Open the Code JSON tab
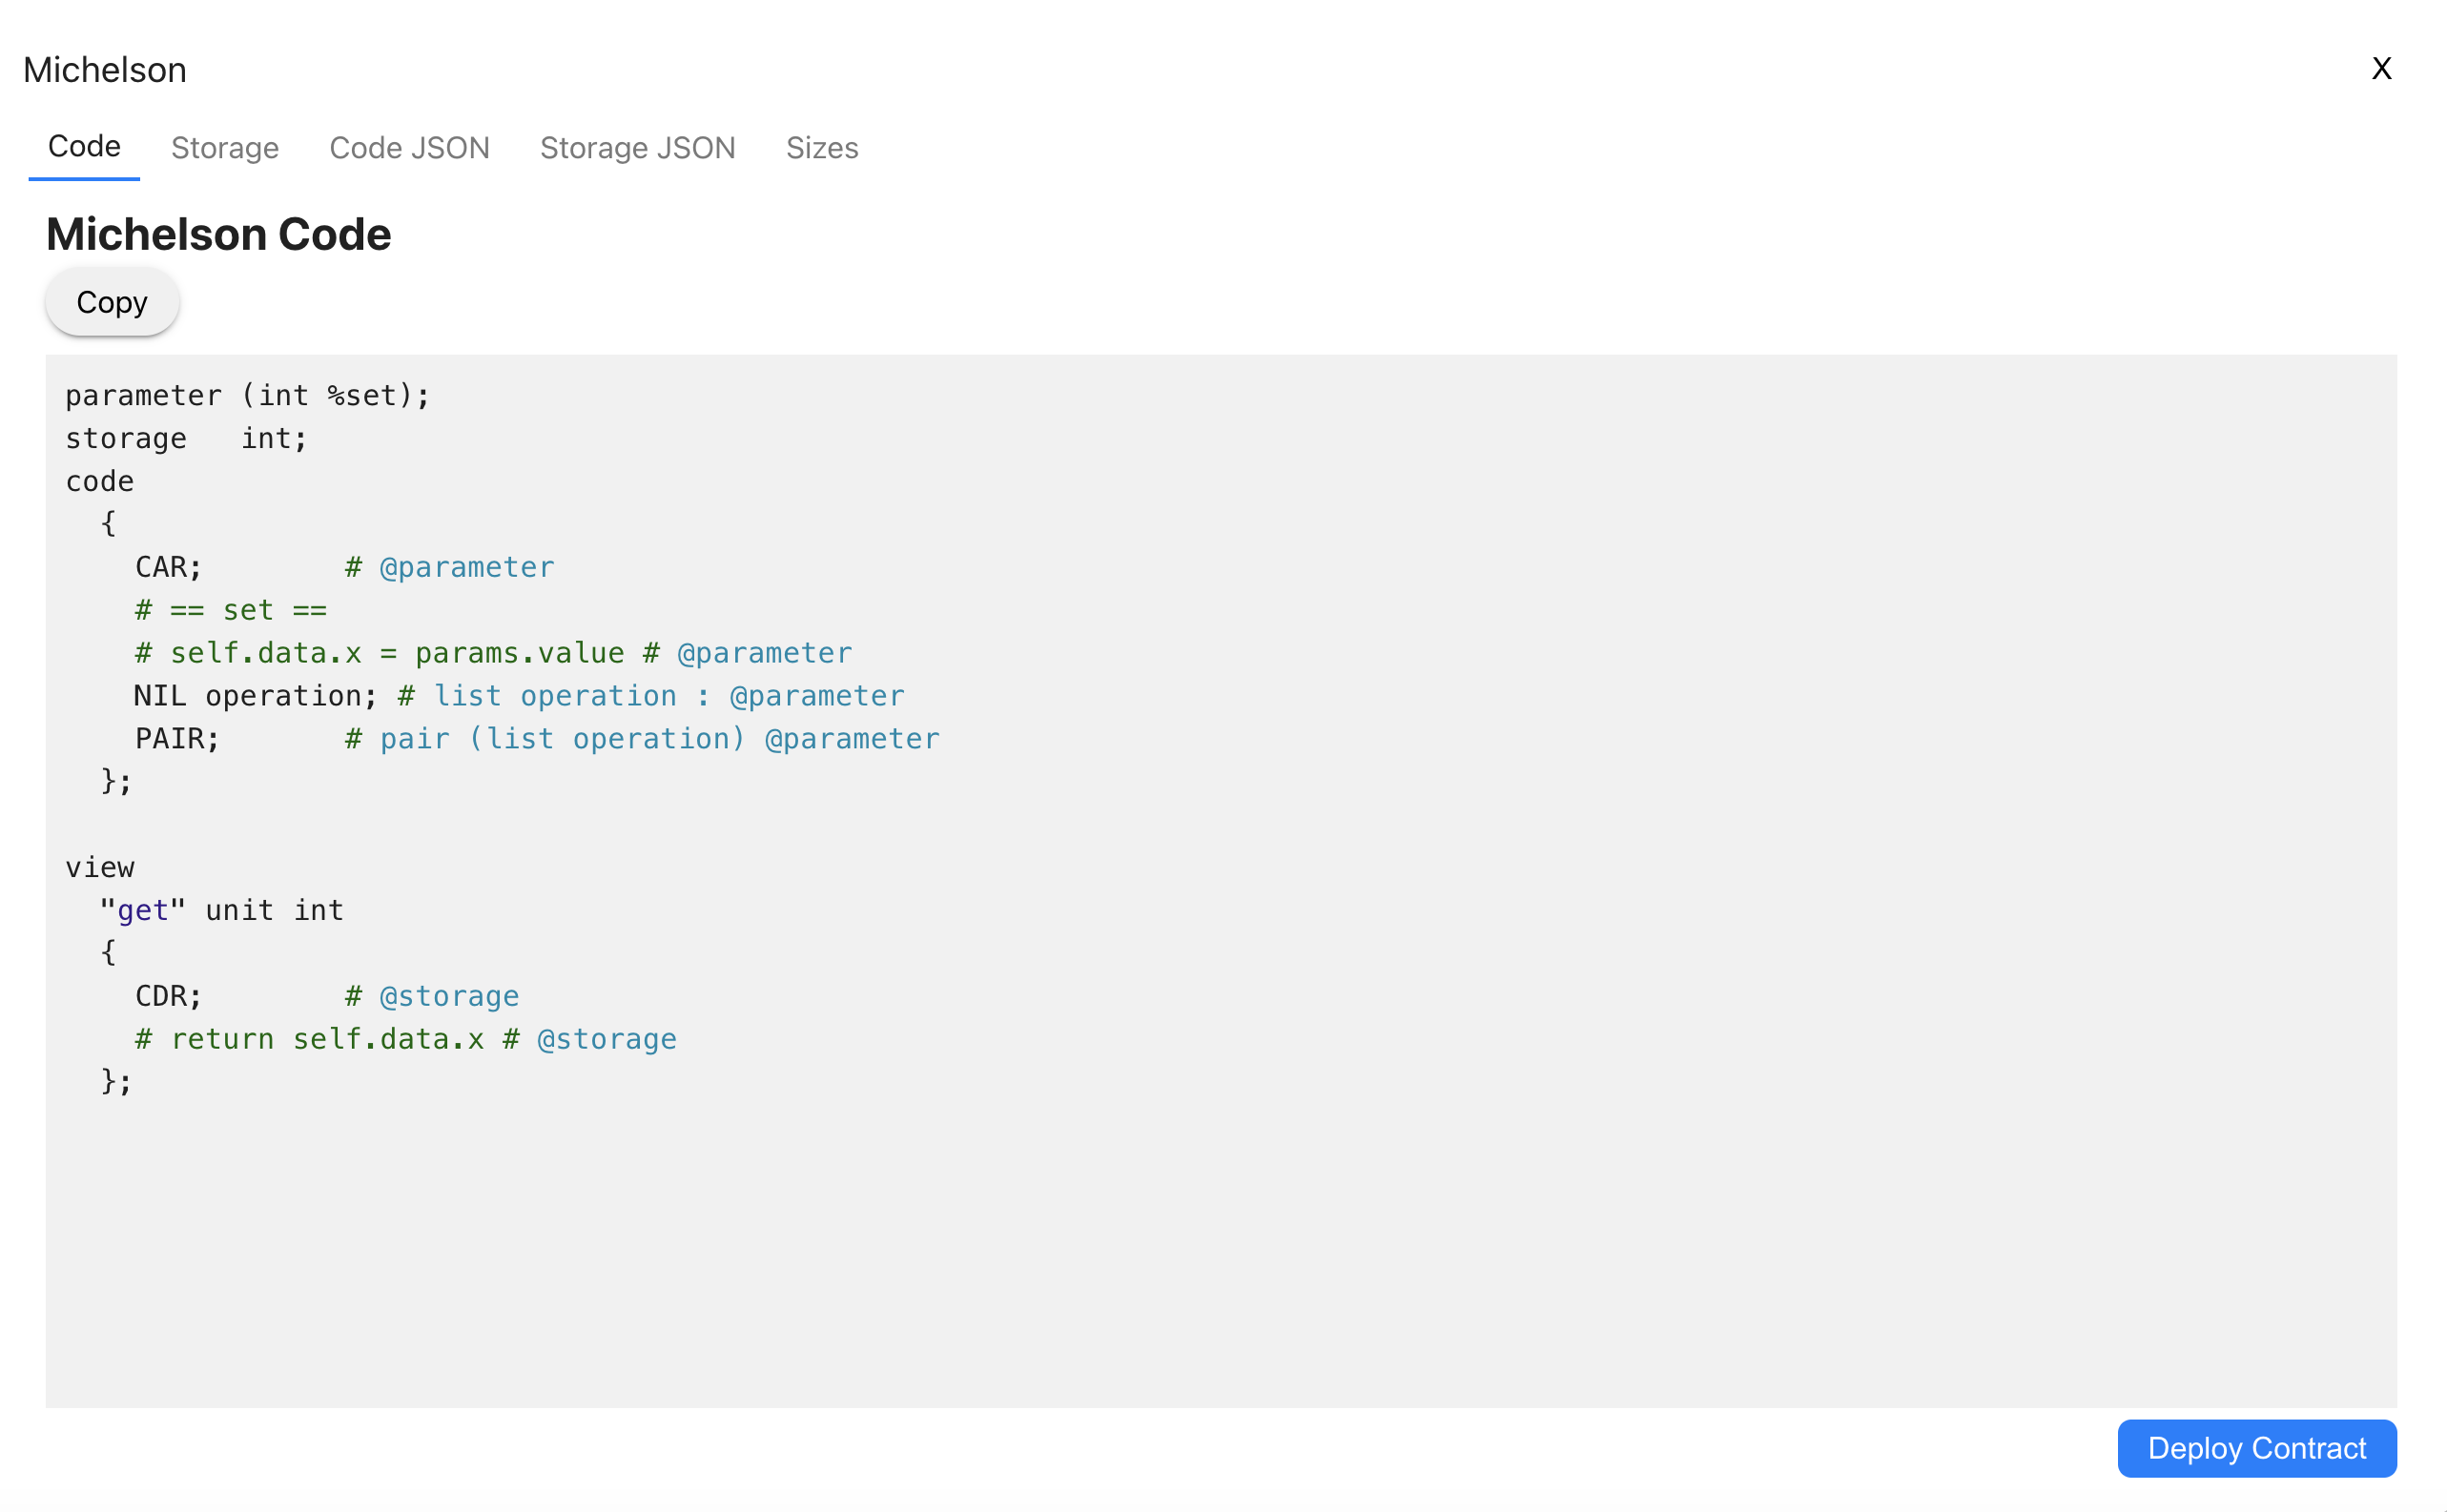The width and height of the screenshot is (2447, 1512). (410, 147)
